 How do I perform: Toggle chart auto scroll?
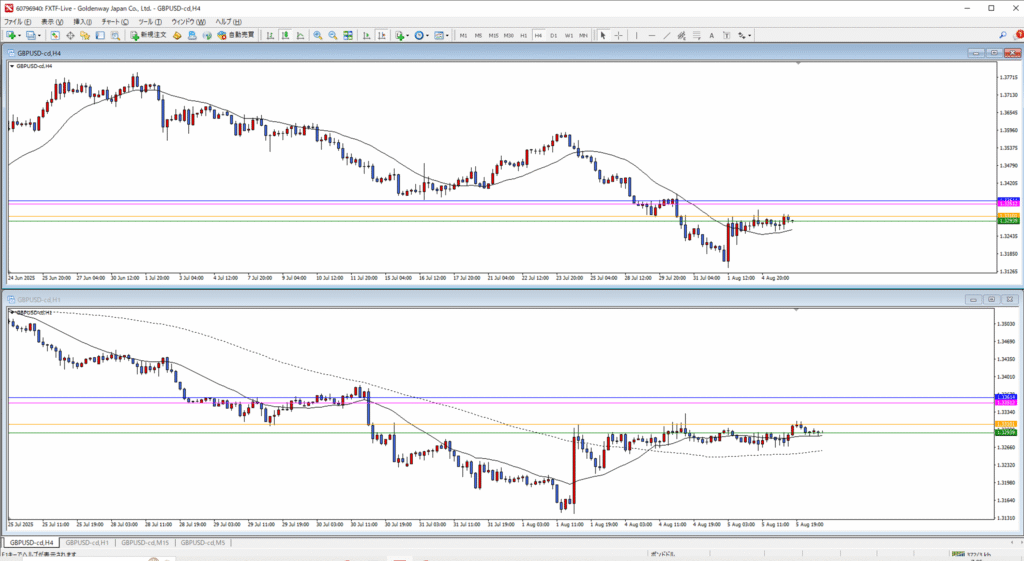pyautogui.click(x=366, y=35)
